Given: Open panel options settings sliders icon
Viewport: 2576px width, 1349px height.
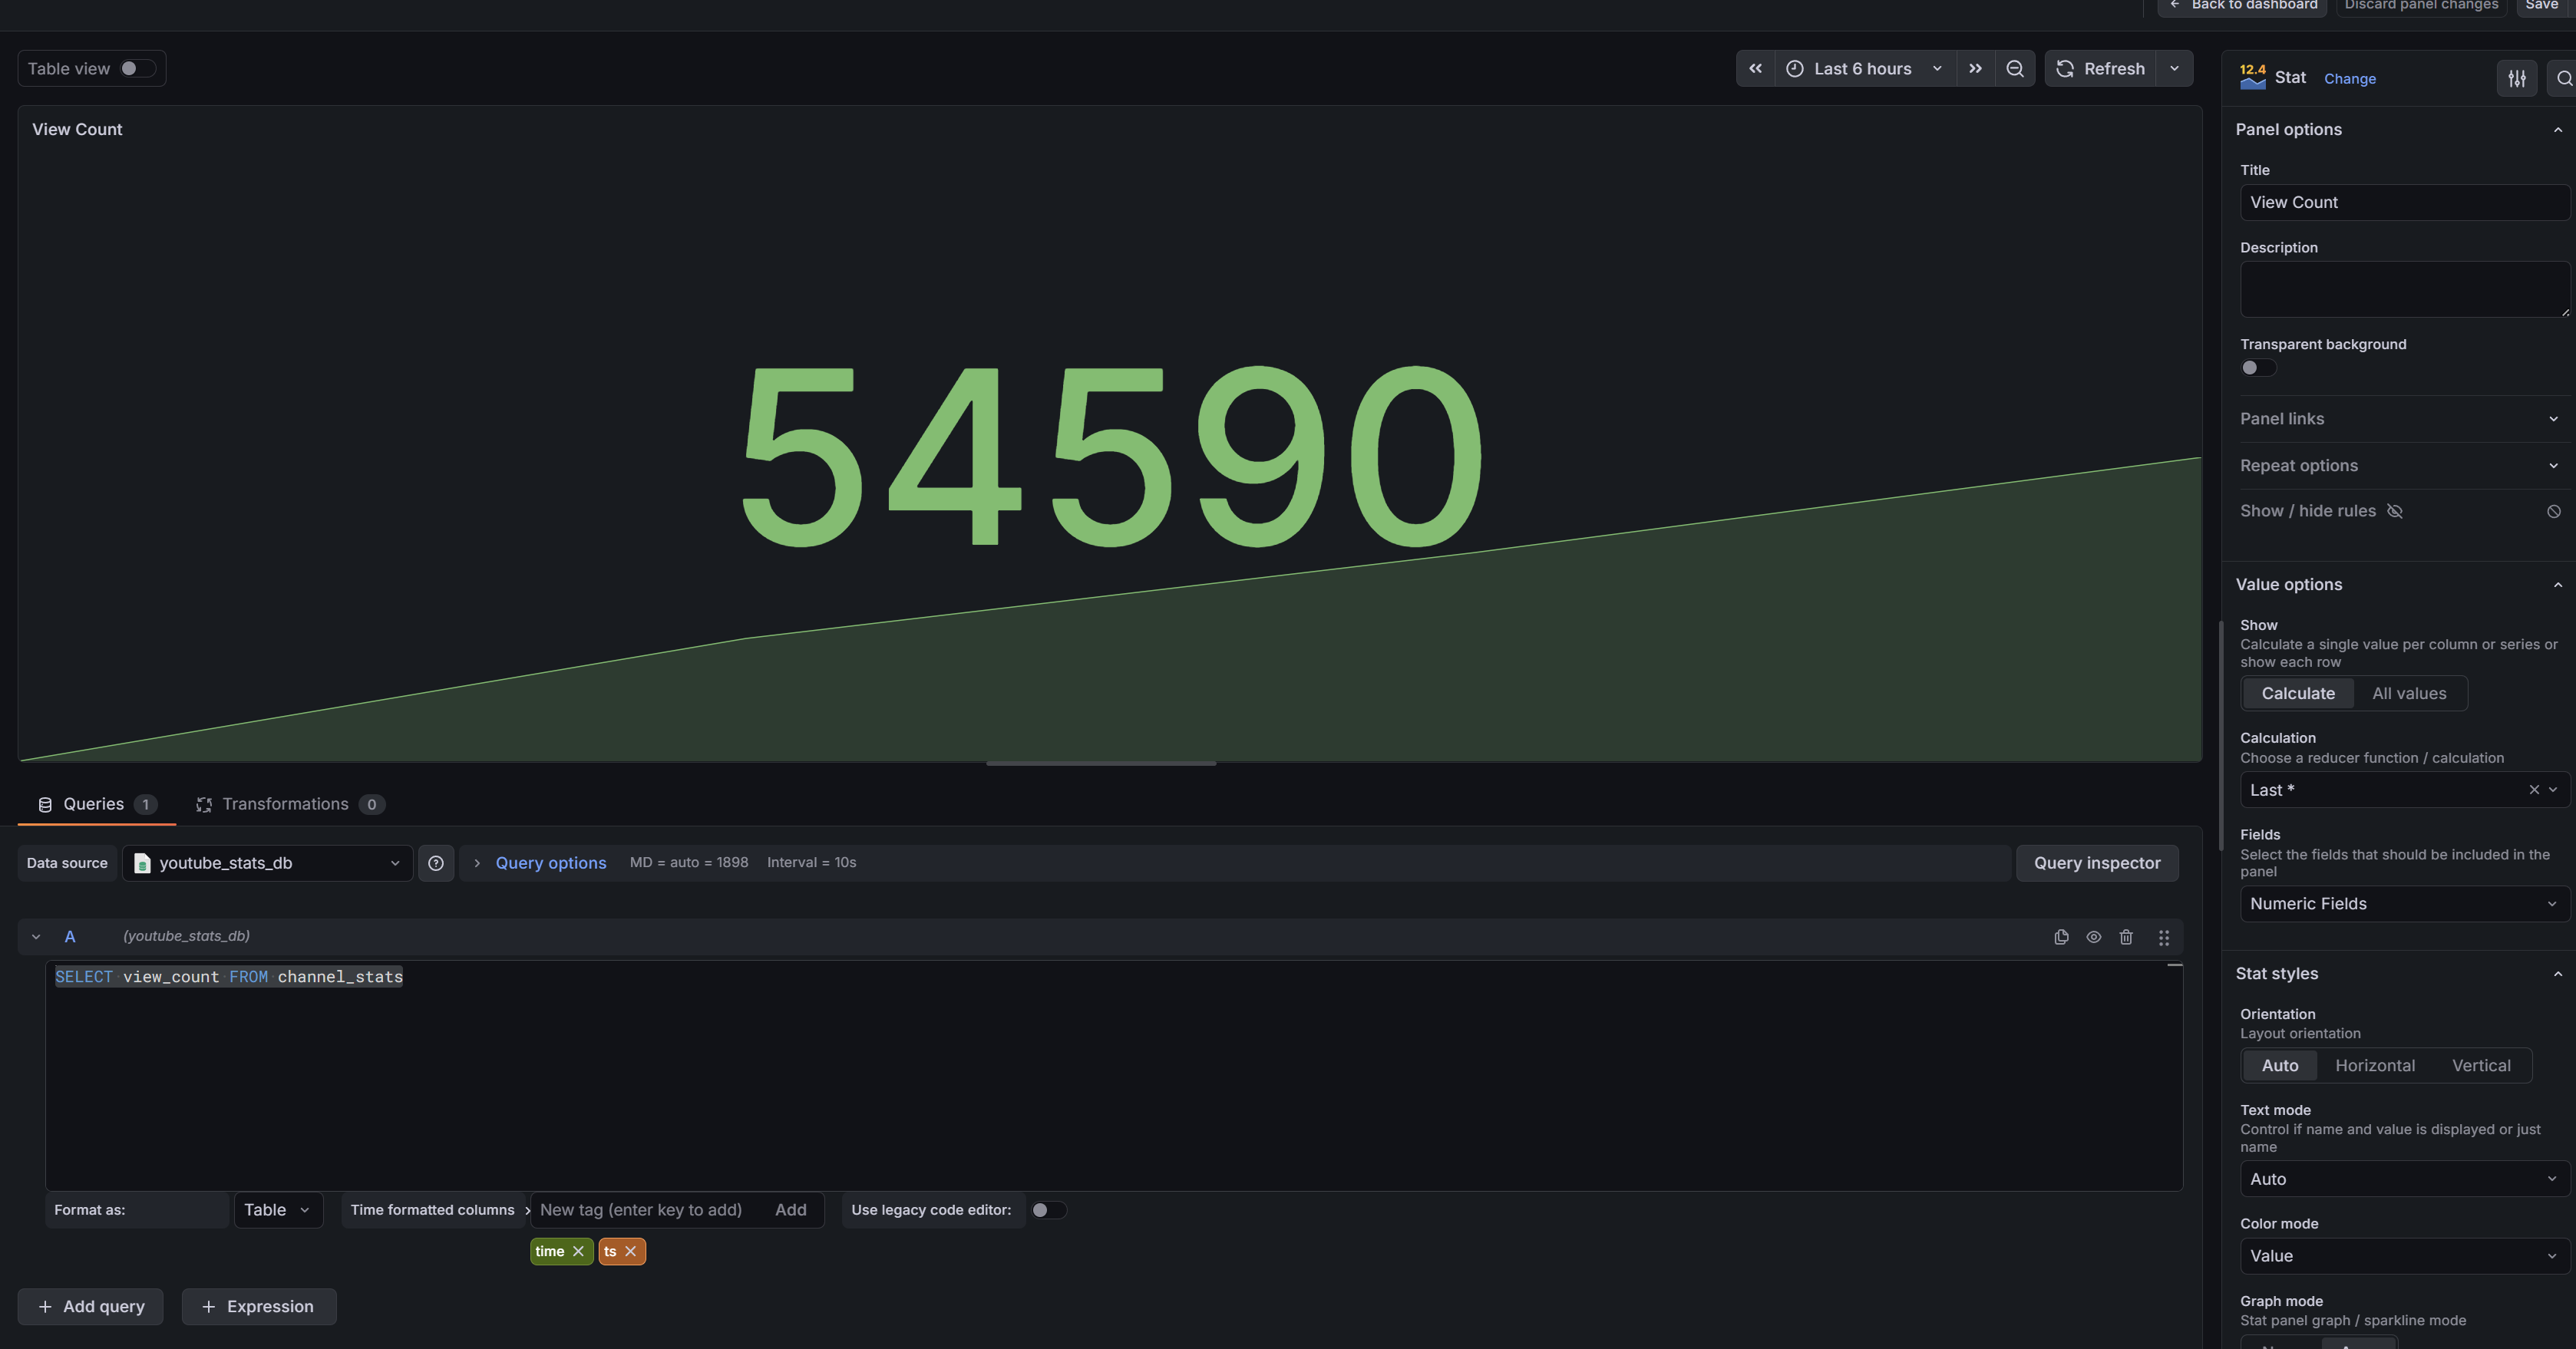Looking at the screenshot, I should (2517, 78).
